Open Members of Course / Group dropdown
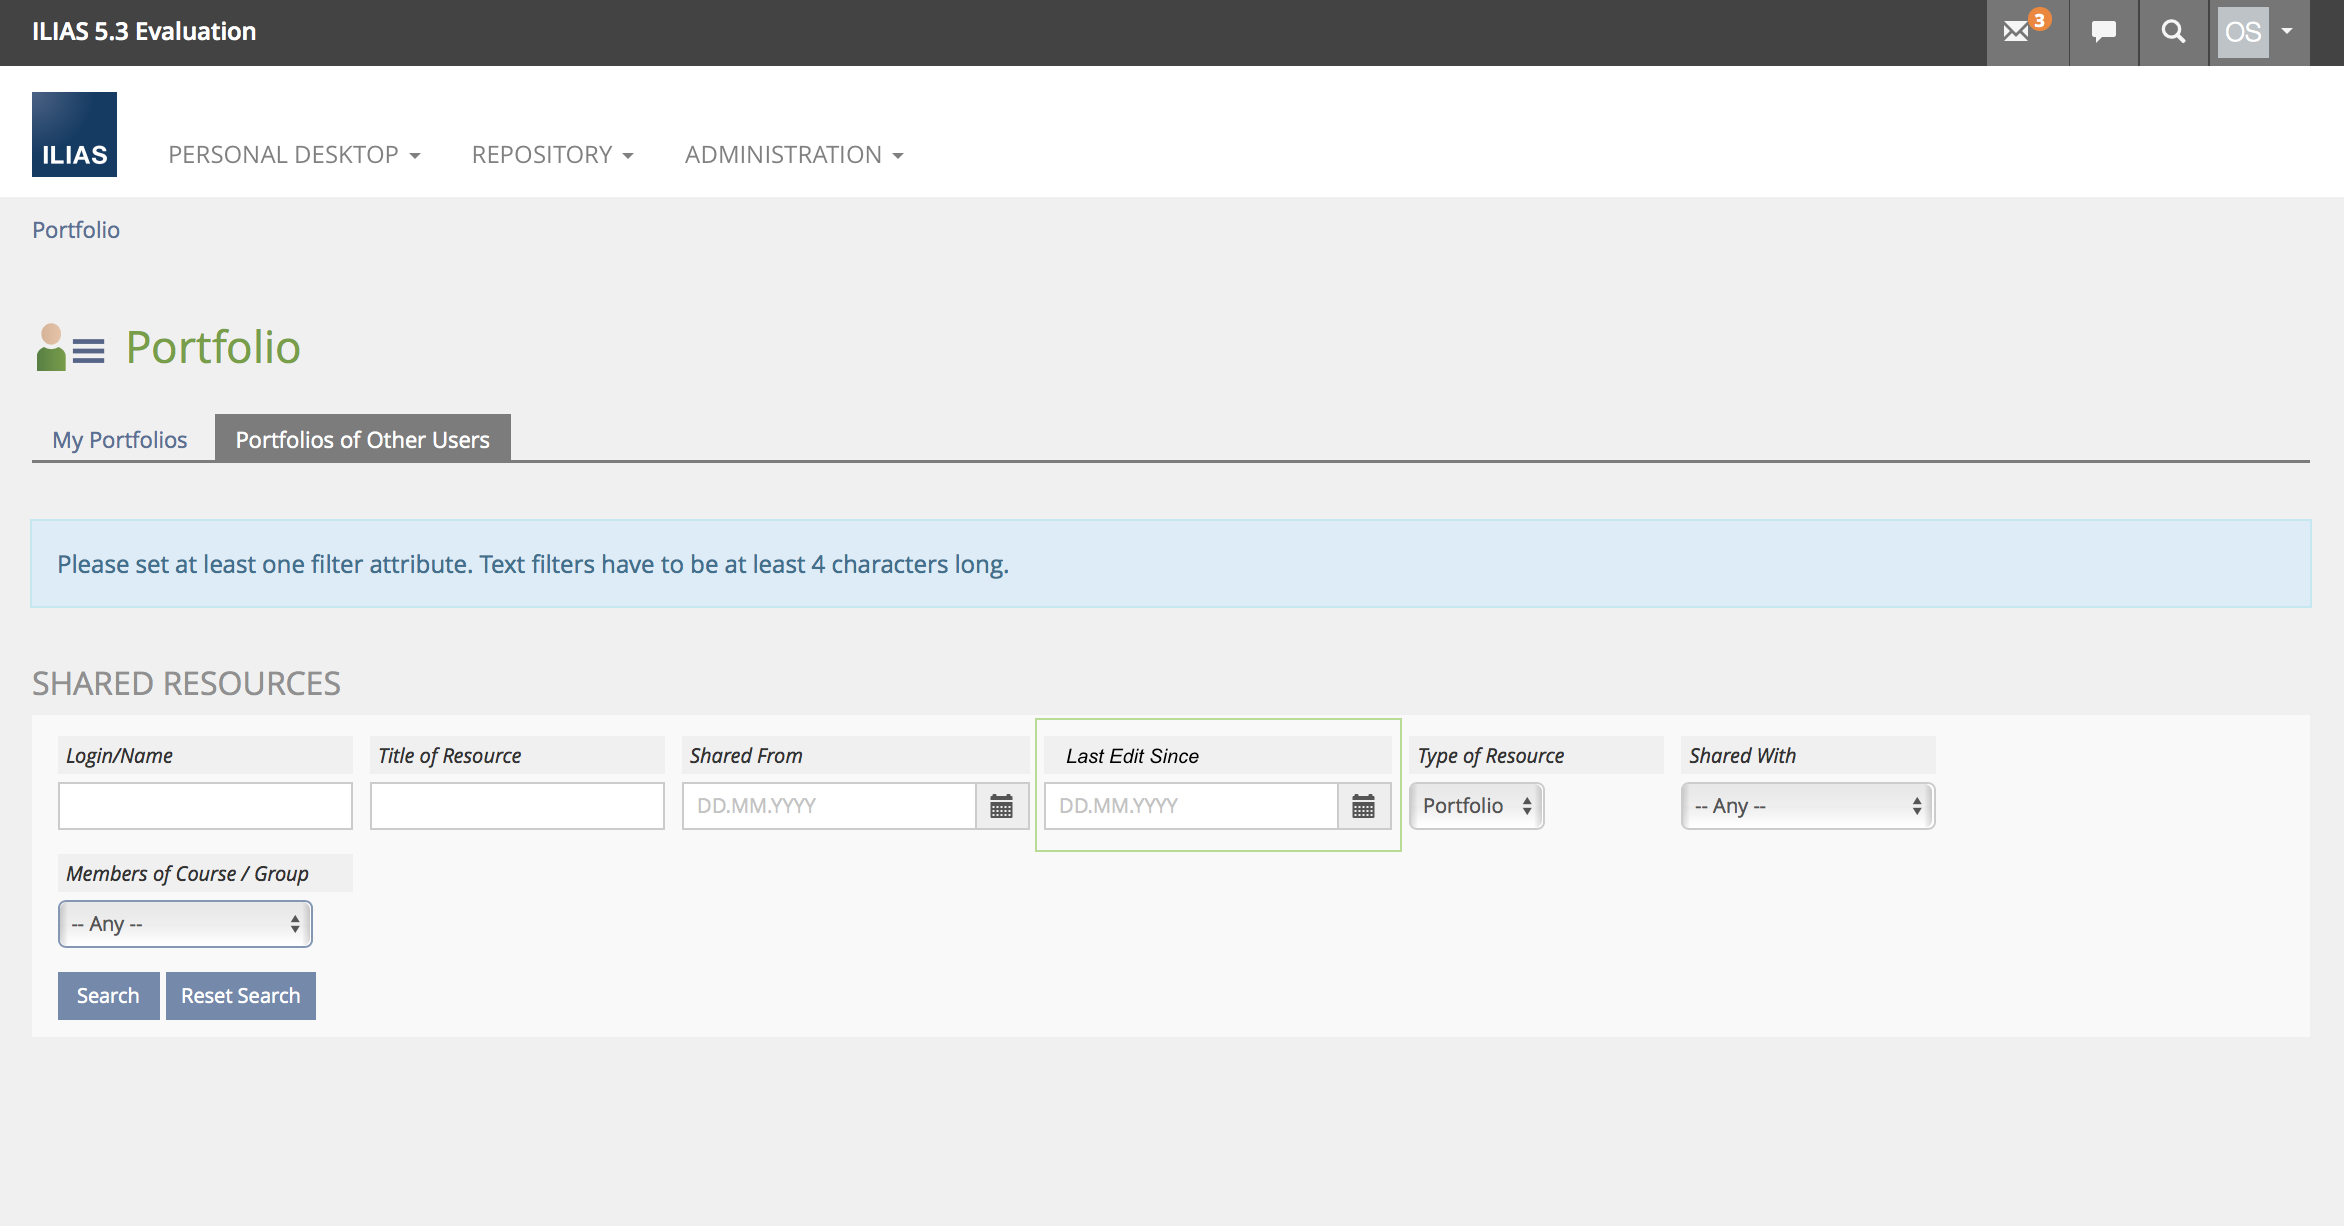 click(185, 924)
